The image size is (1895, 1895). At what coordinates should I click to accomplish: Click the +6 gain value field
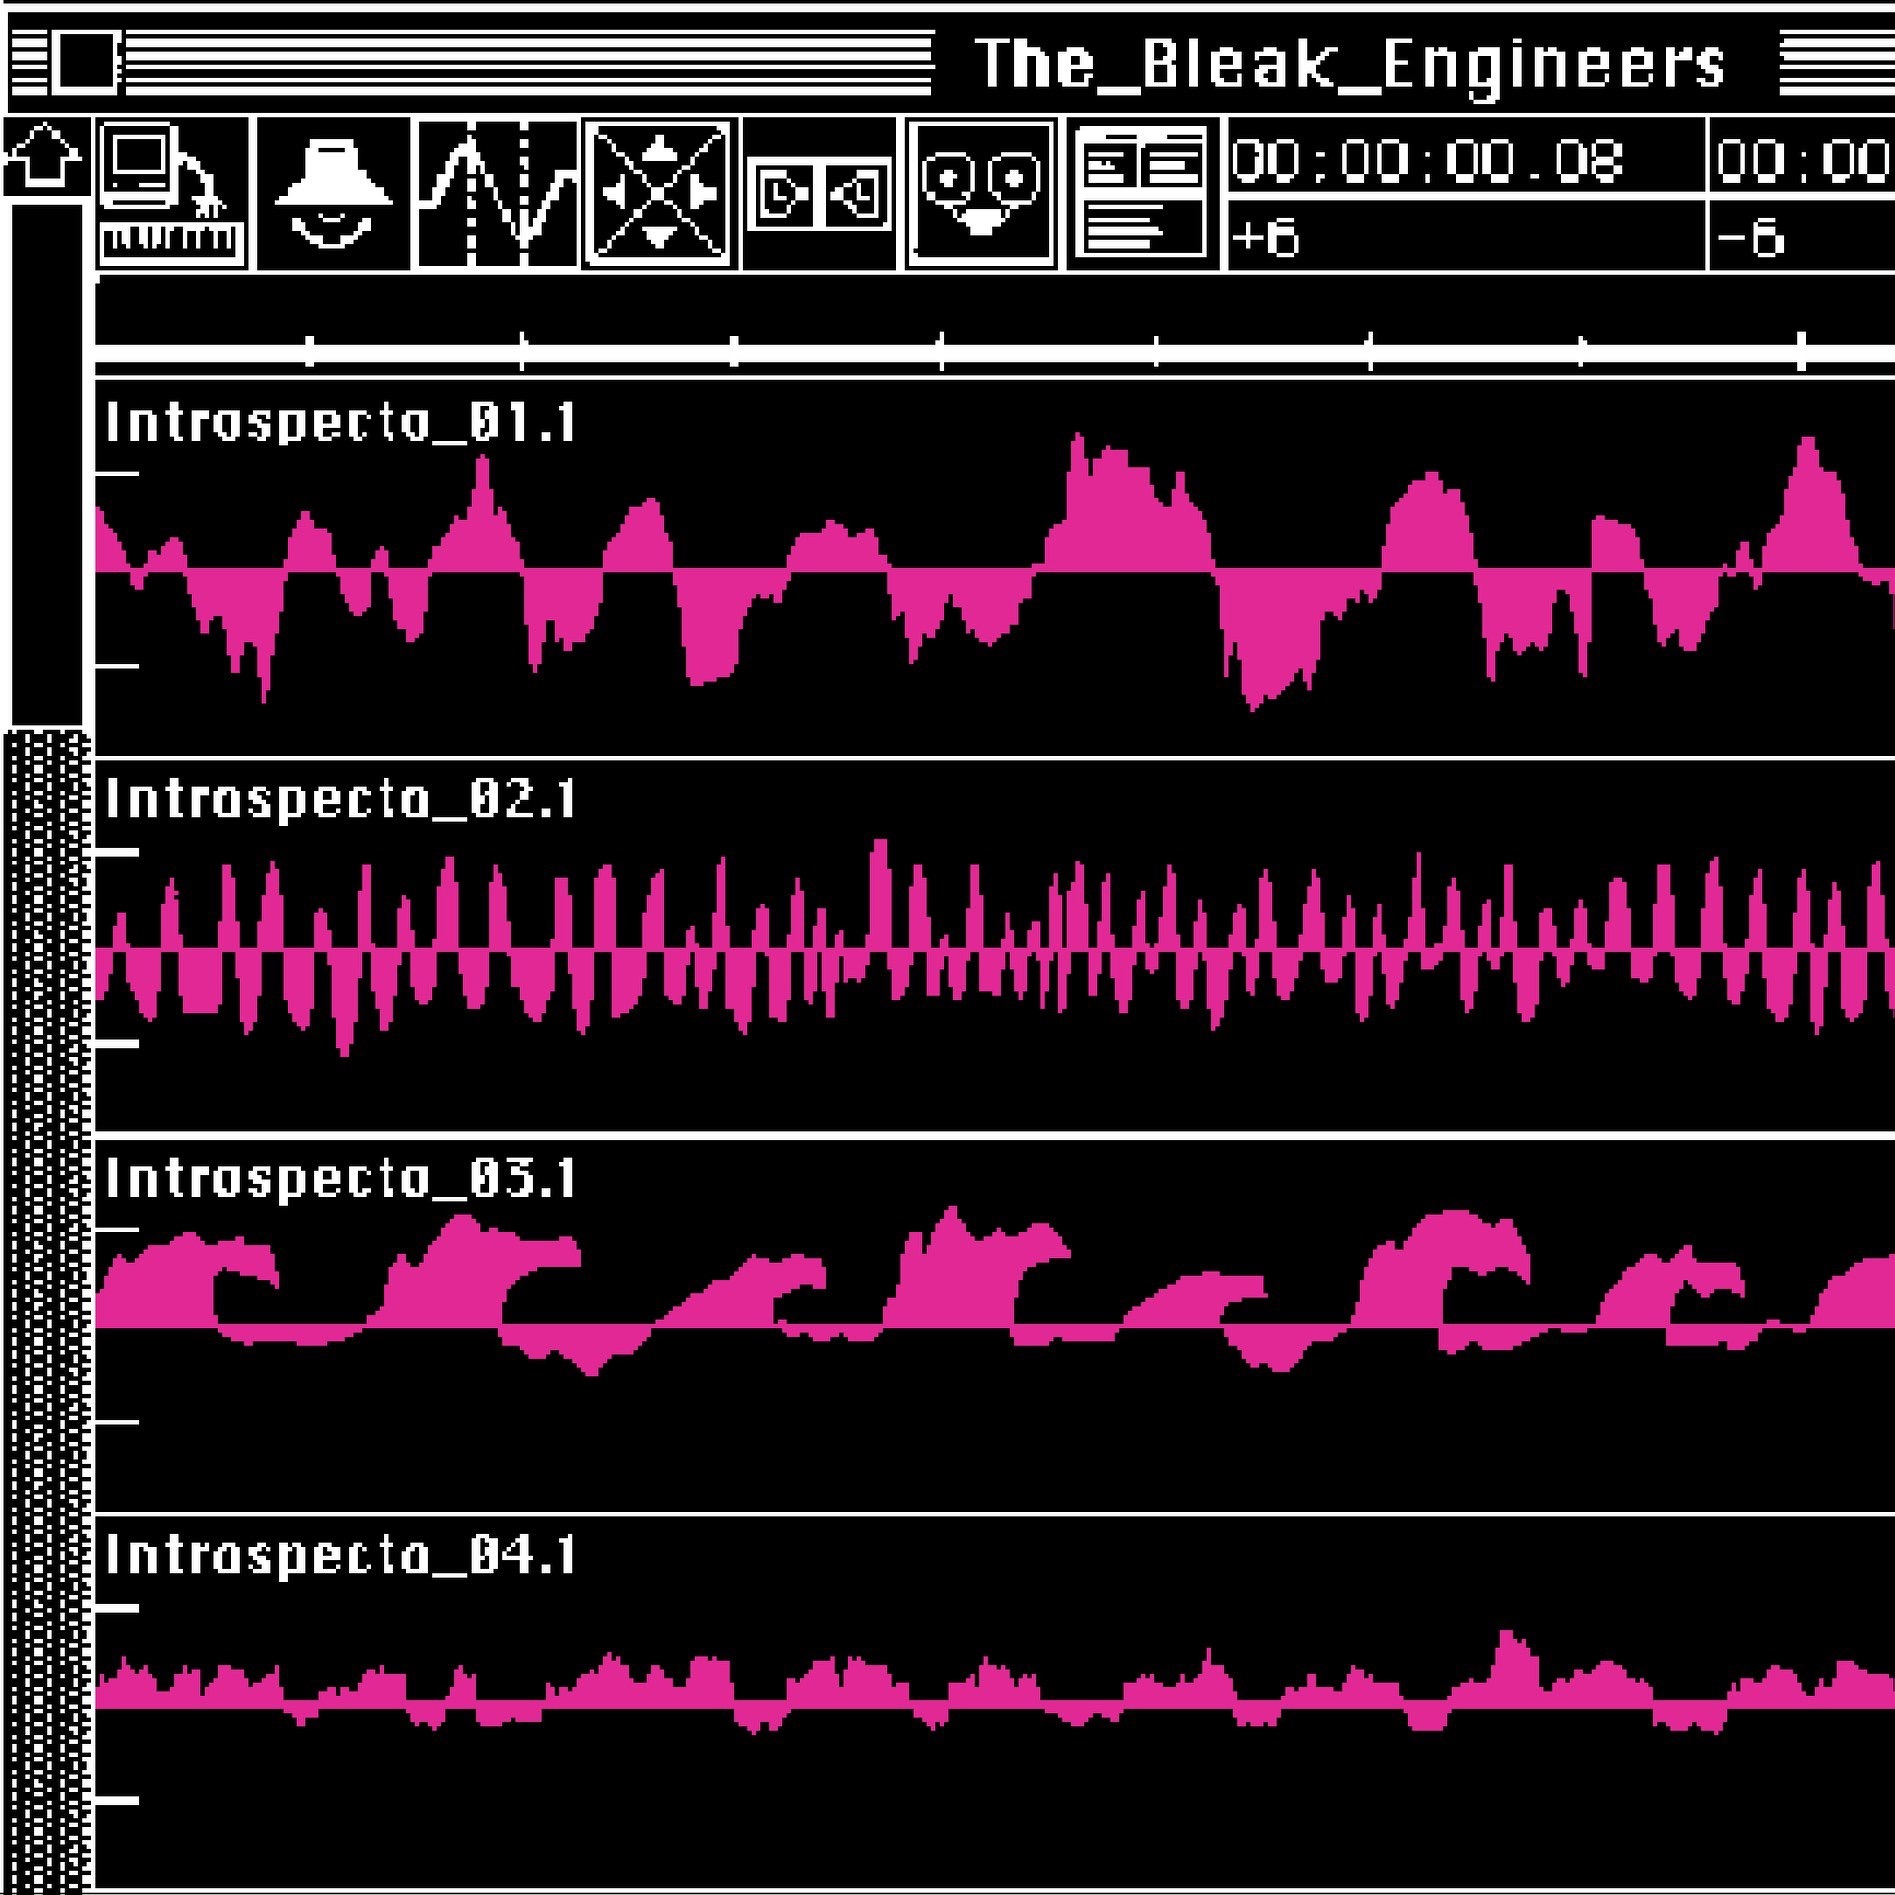(x=1465, y=236)
